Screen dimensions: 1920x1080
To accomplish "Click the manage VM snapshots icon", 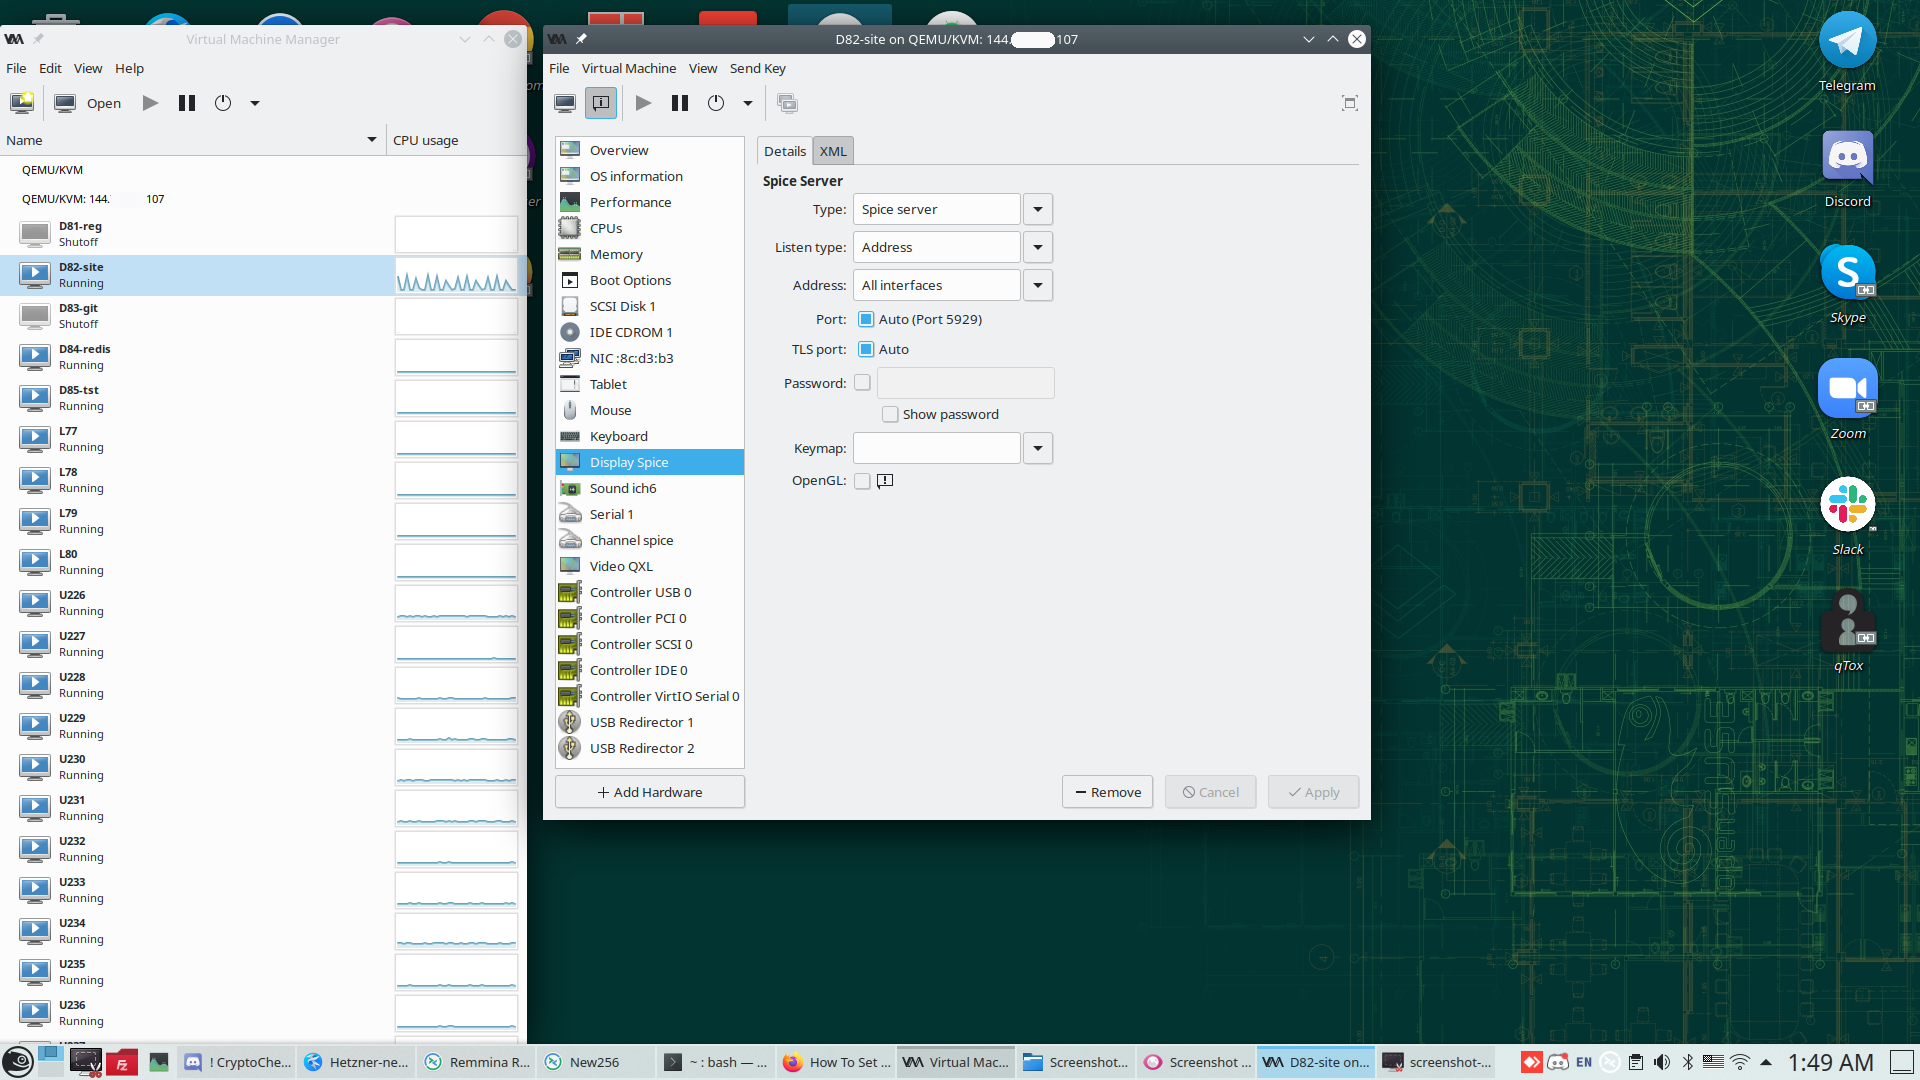I will coord(787,103).
